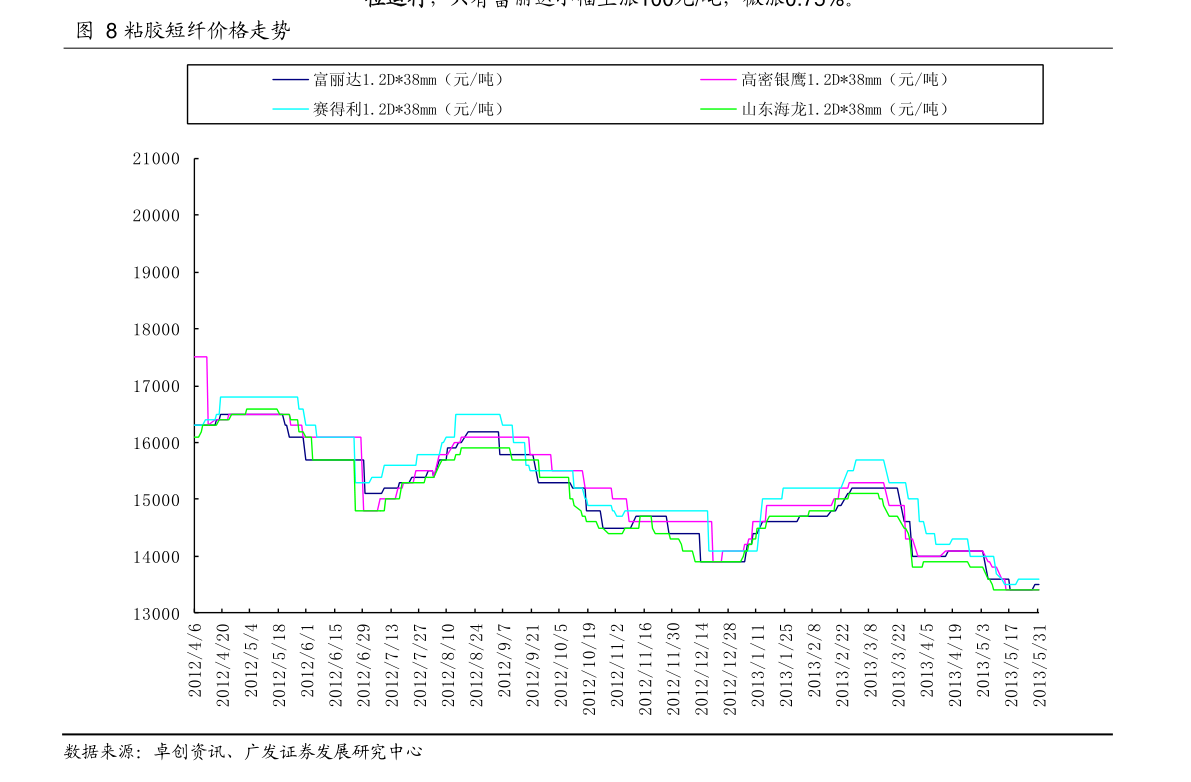Click the magenta line's initial spike at far left
The image size is (1191, 782).
click(x=200, y=356)
